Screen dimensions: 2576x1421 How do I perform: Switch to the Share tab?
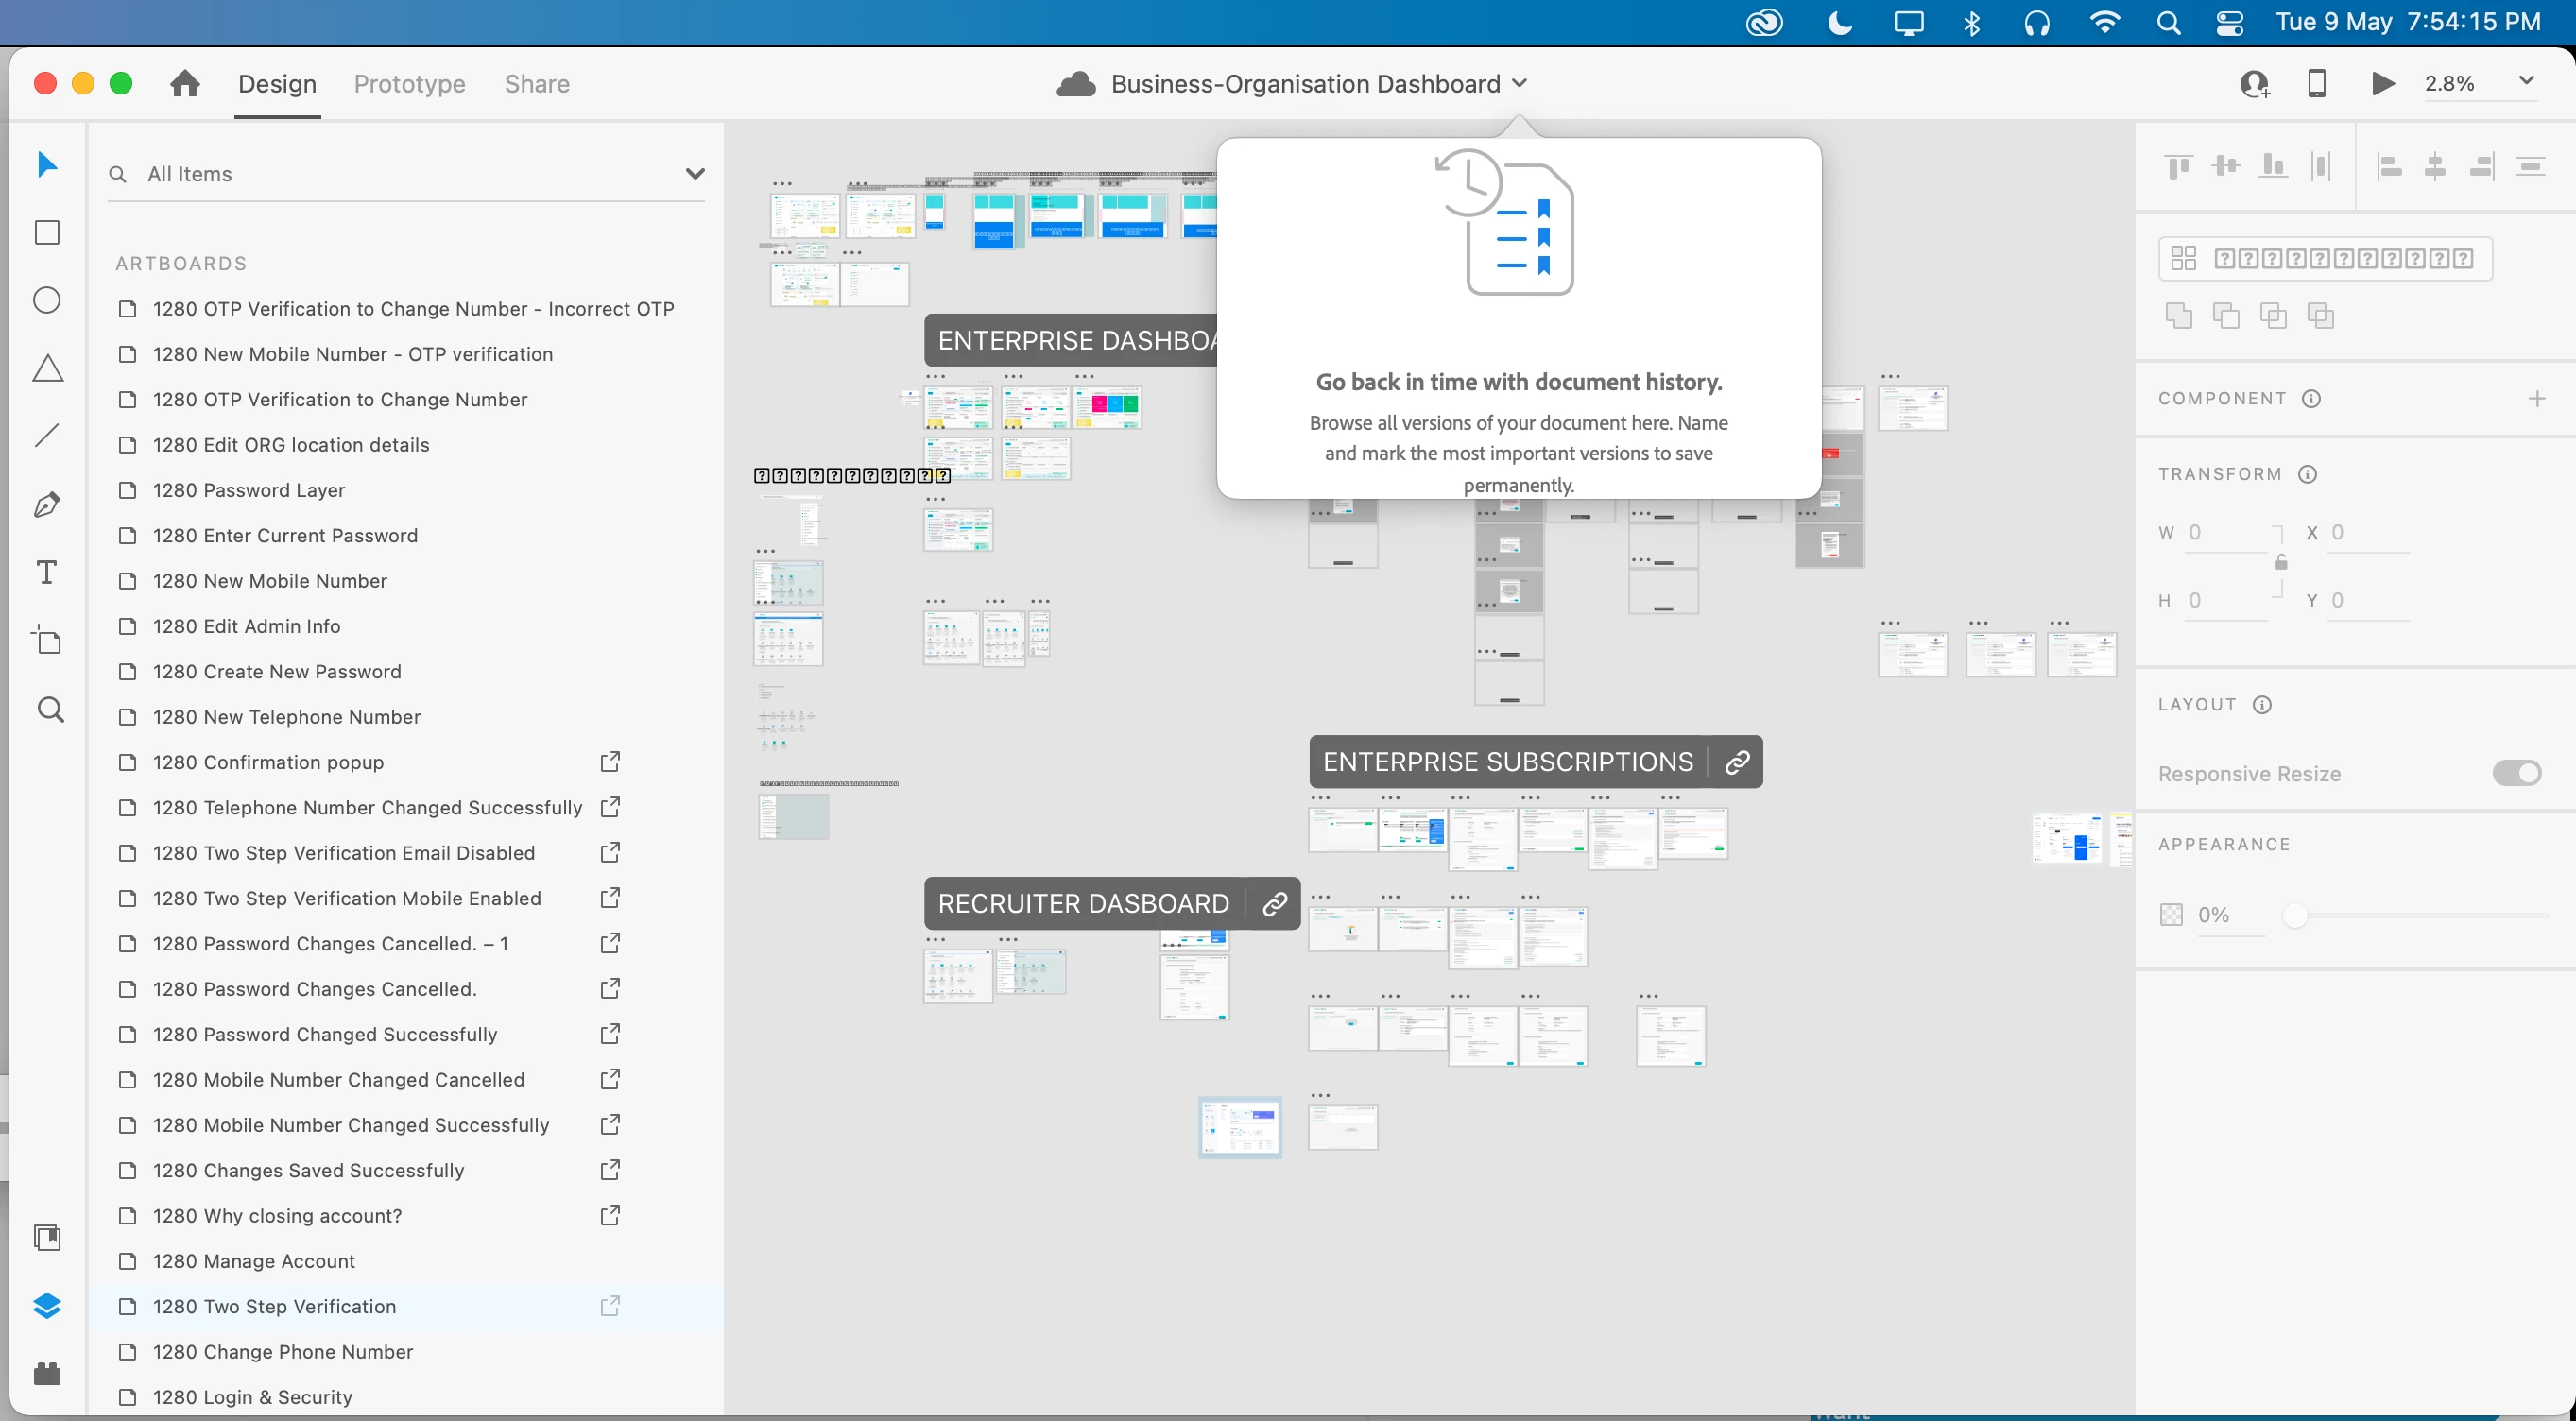(537, 84)
